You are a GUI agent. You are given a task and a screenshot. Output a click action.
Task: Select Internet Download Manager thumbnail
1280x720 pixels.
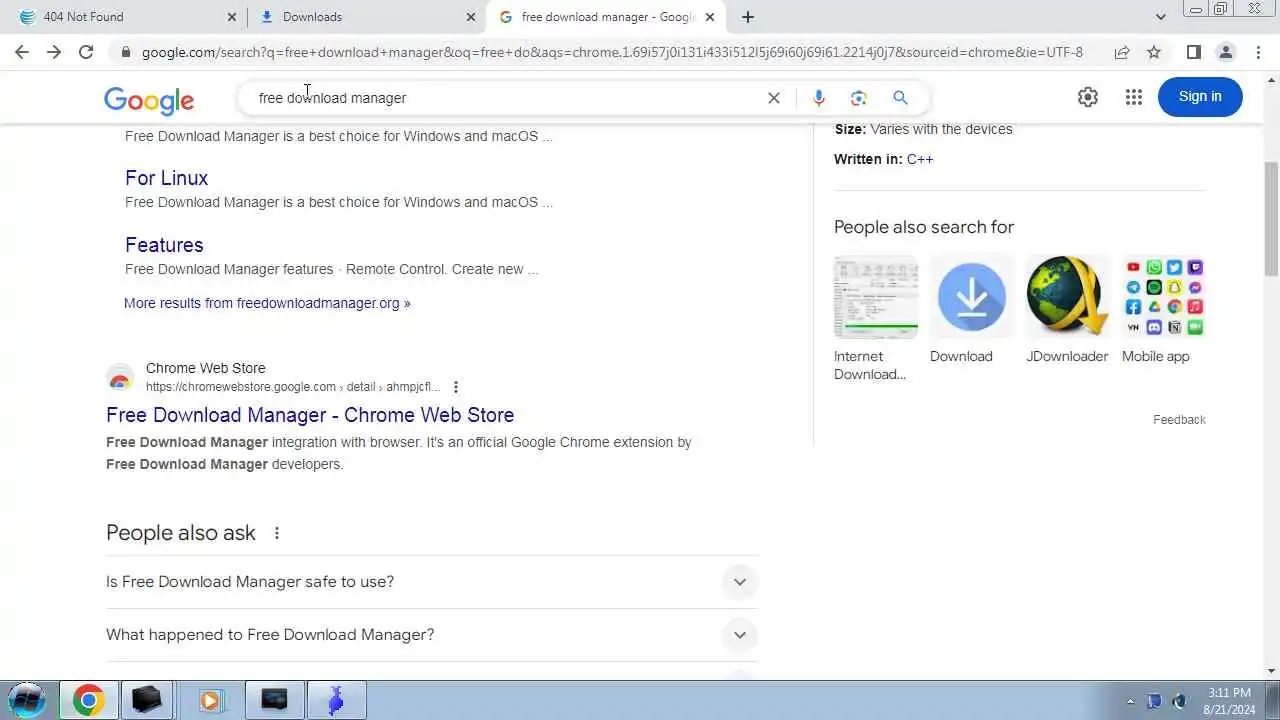[876, 297]
